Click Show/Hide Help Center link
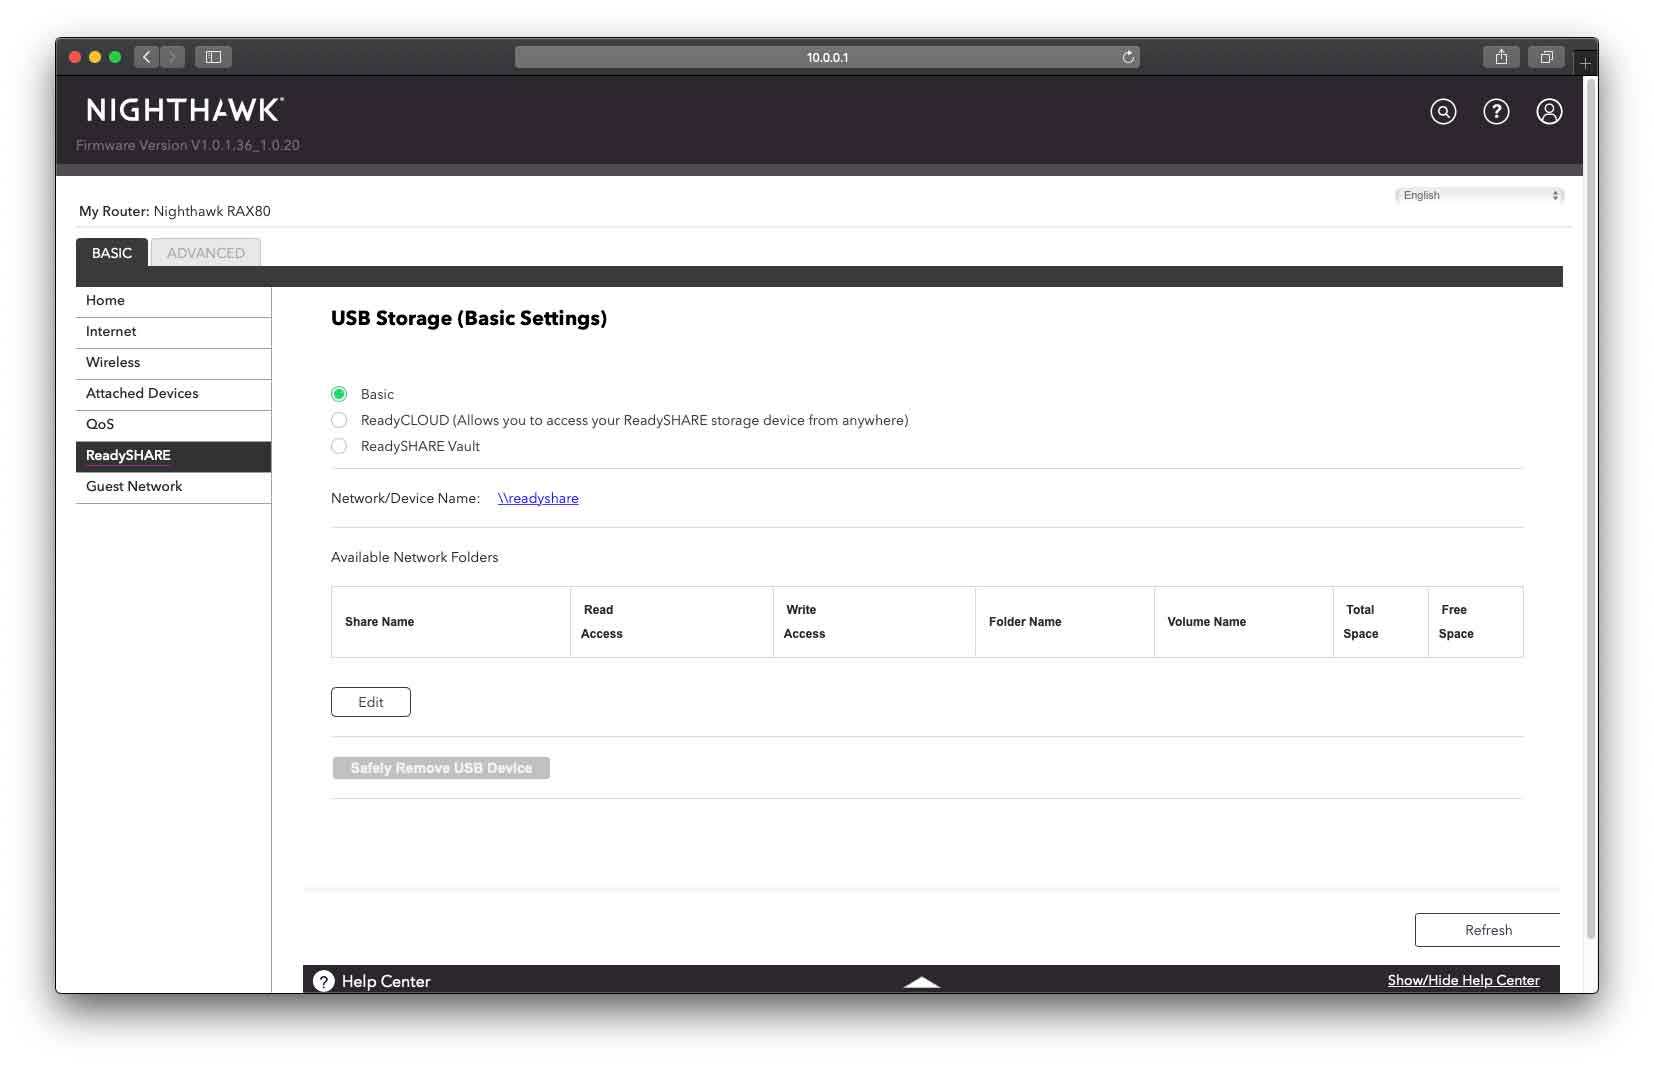 pos(1463,980)
